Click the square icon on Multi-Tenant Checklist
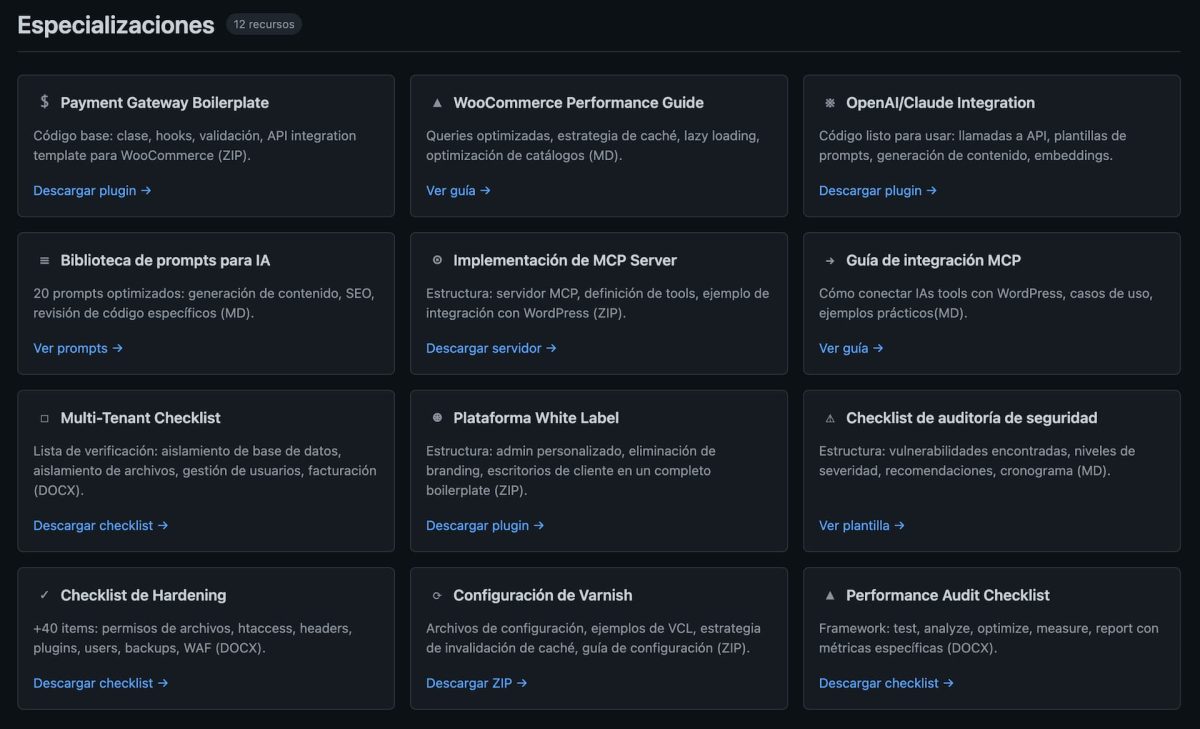1200x729 pixels. (x=44, y=418)
